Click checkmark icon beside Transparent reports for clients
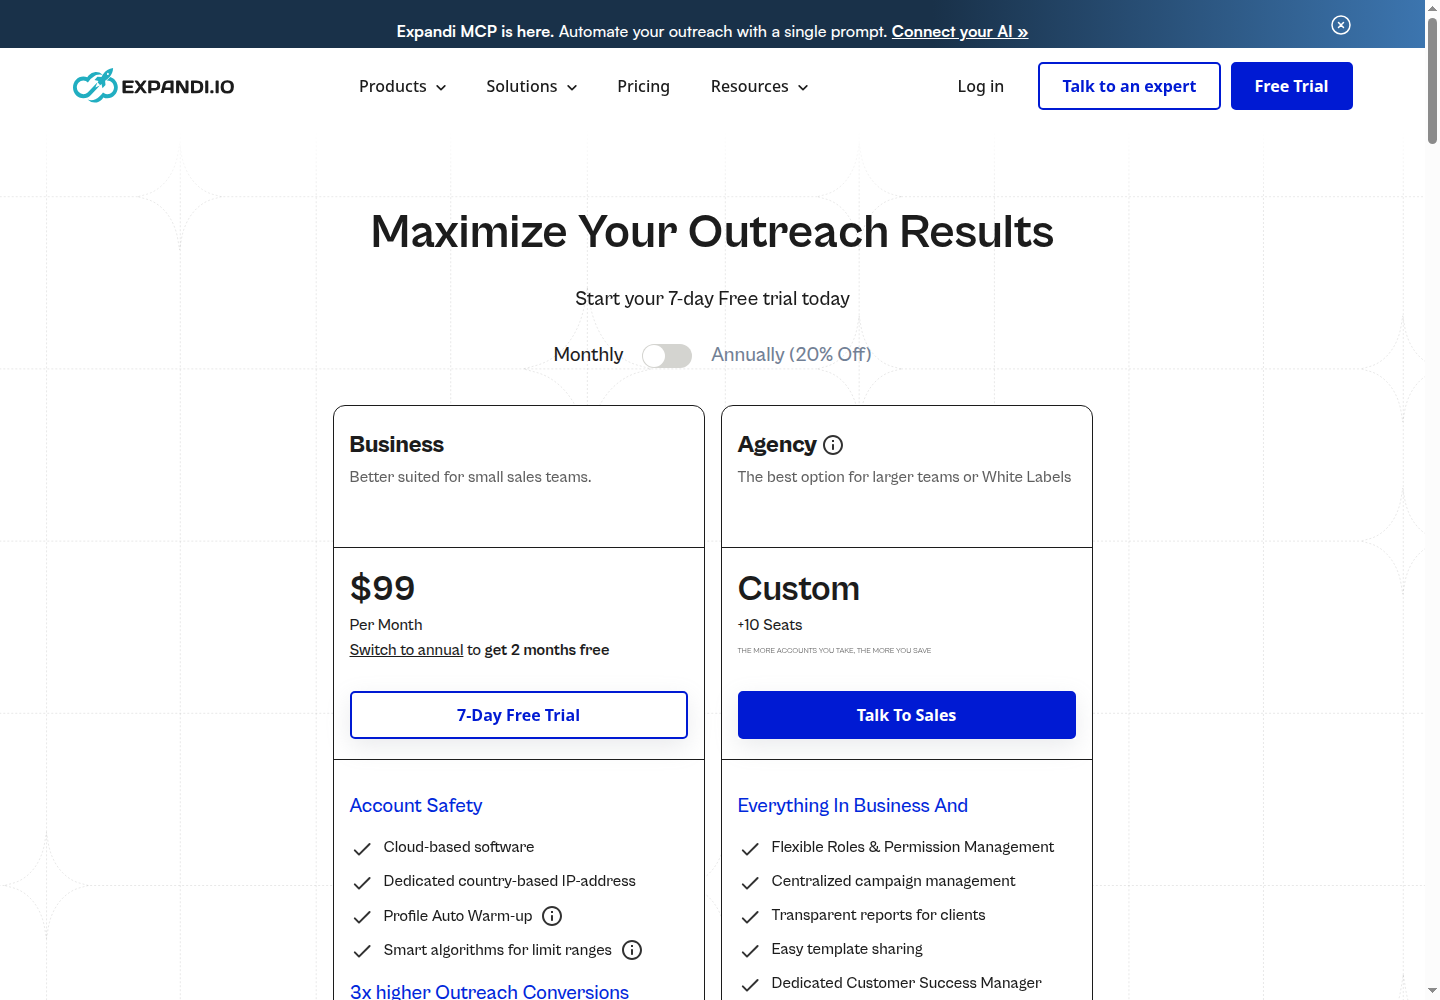This screenshot has width=1440, height=1000. 750,917
